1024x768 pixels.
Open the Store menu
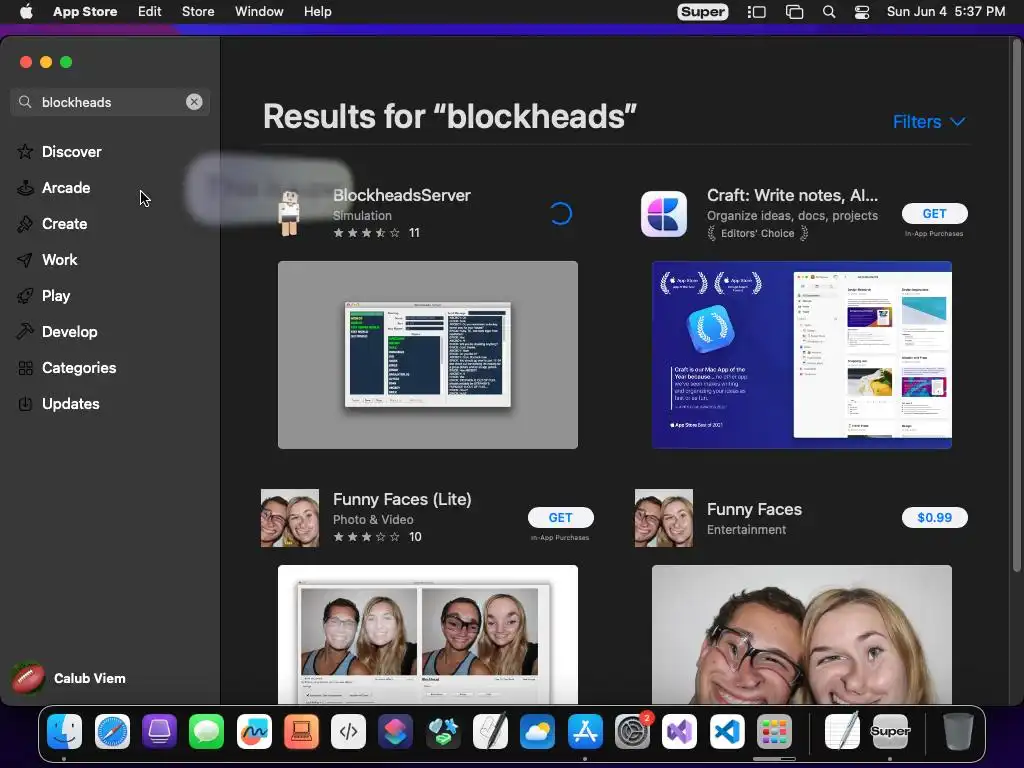[198, 12]
